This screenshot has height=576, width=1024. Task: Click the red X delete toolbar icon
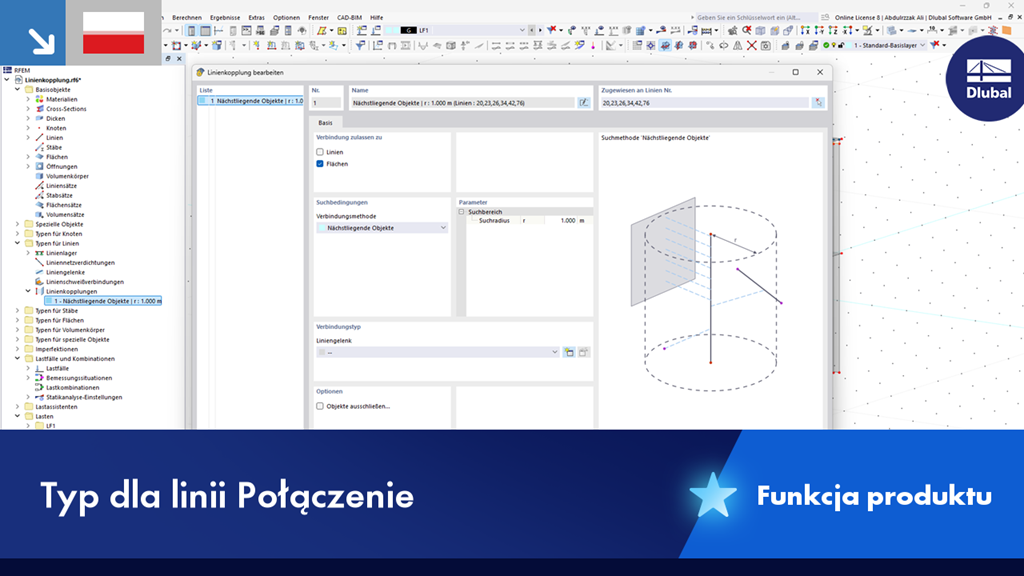click(752, 46)
